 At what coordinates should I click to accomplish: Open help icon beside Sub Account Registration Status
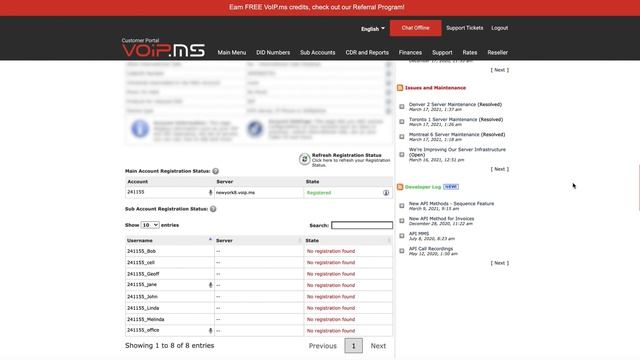tap(213, 209)
